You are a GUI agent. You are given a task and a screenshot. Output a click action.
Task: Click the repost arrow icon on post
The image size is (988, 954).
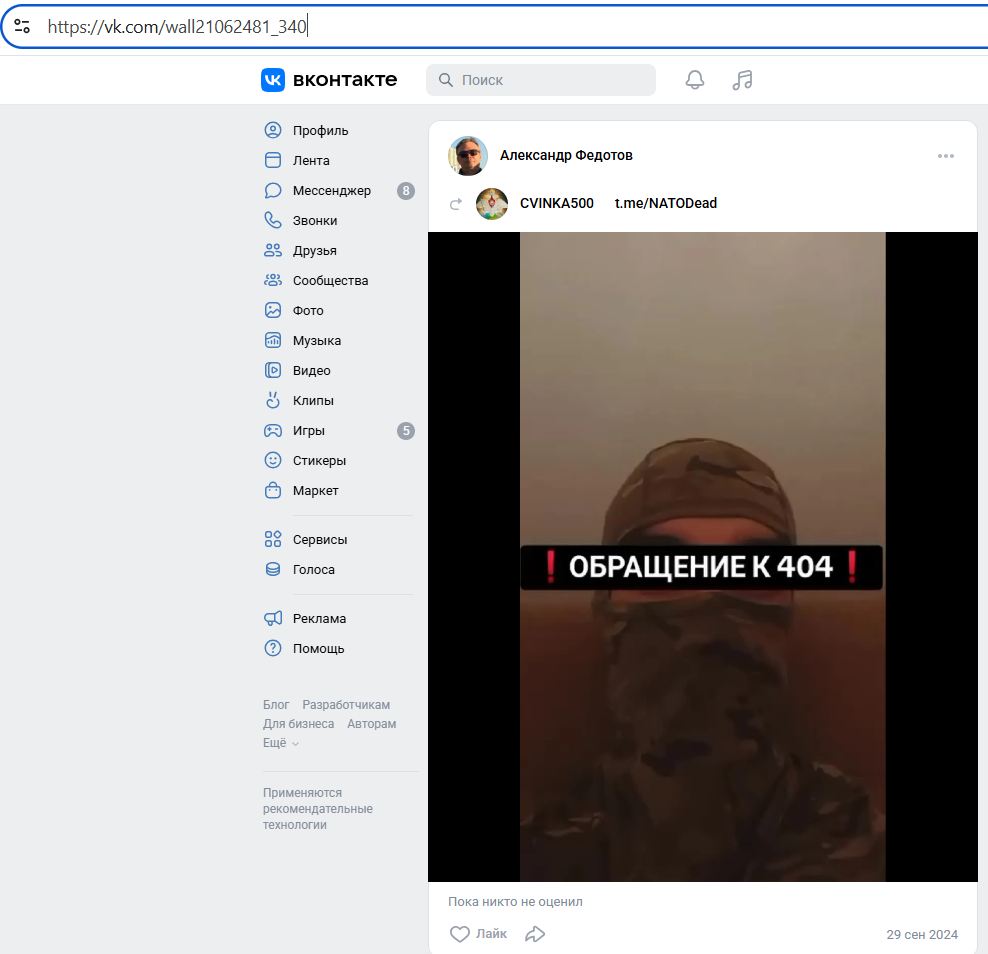click(455, 202)
